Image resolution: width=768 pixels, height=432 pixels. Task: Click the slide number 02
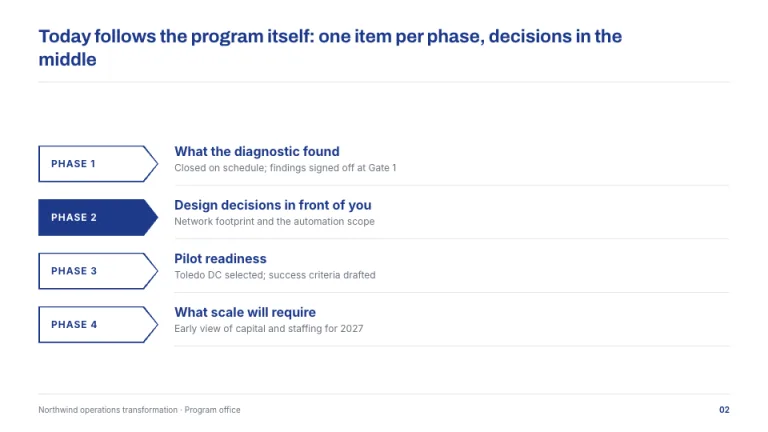click(x=724, y=410)
